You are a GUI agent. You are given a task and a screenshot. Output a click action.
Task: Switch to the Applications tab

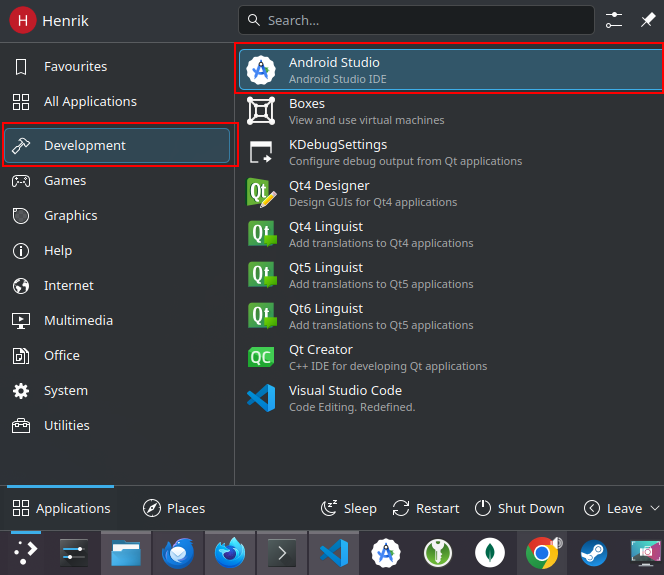[x=61, y=508]
